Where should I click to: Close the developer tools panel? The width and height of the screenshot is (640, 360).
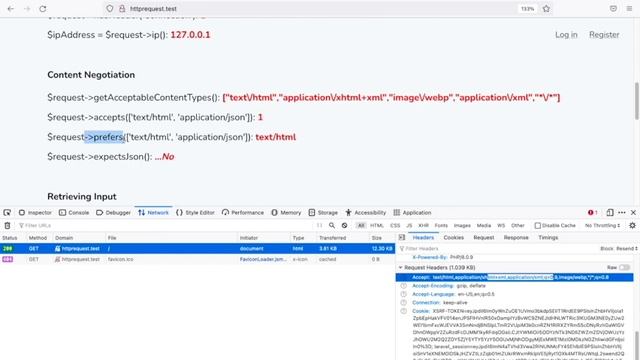pos(633,213)
